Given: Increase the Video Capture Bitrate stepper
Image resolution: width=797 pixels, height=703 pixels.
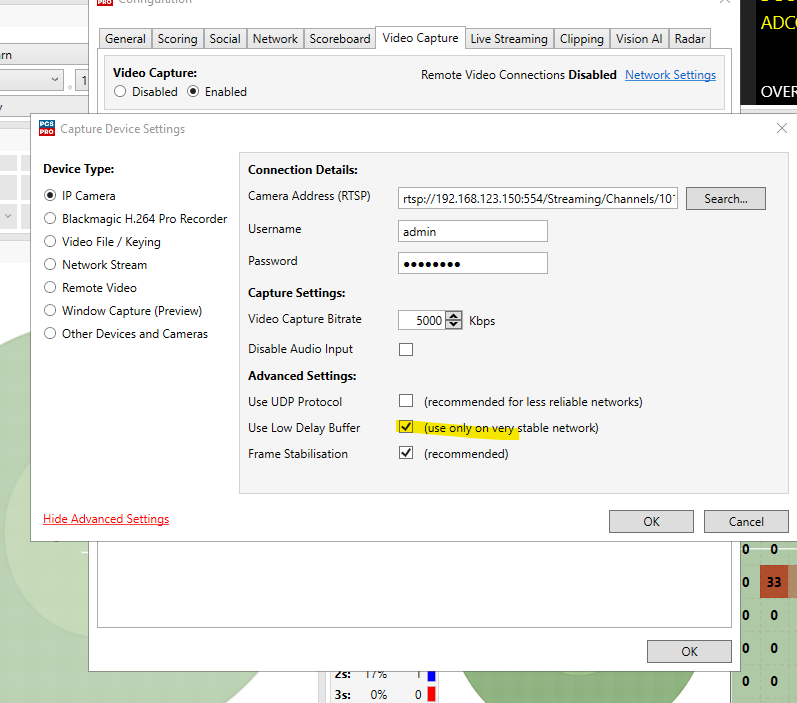Looking at the screenshot, I should click(455, 316).
